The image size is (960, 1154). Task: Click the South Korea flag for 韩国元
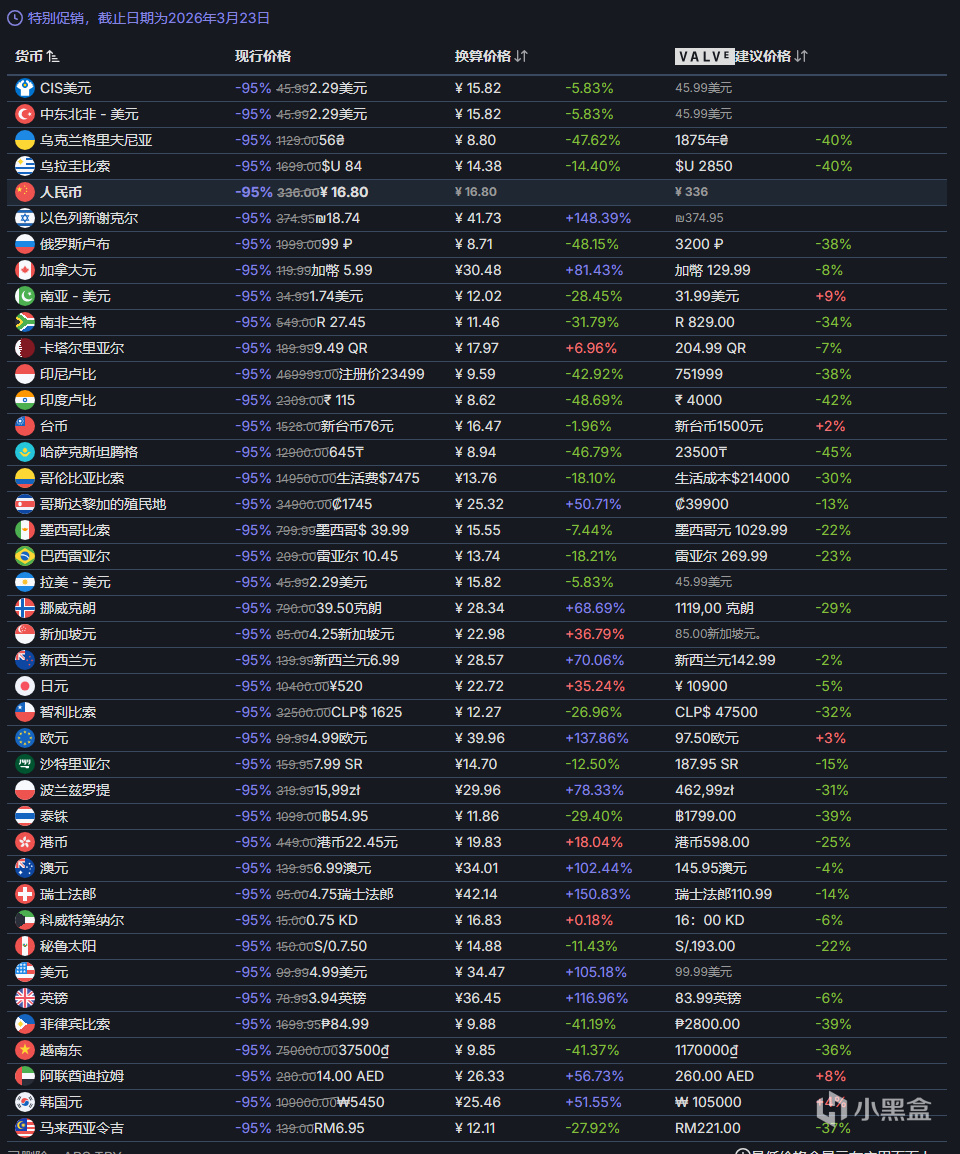tap(25, 1102)
